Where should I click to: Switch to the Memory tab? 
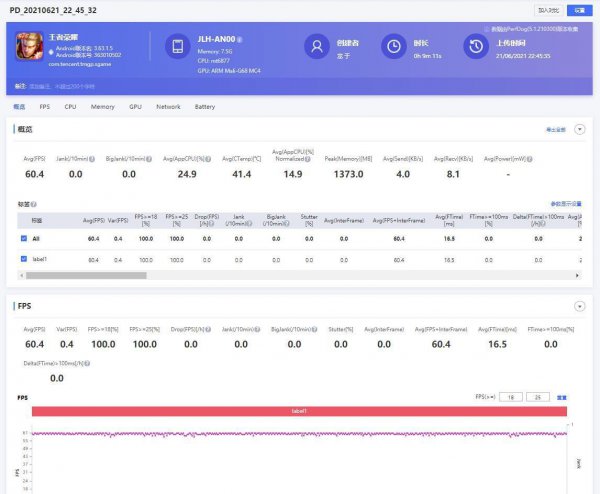pos(102,106)
